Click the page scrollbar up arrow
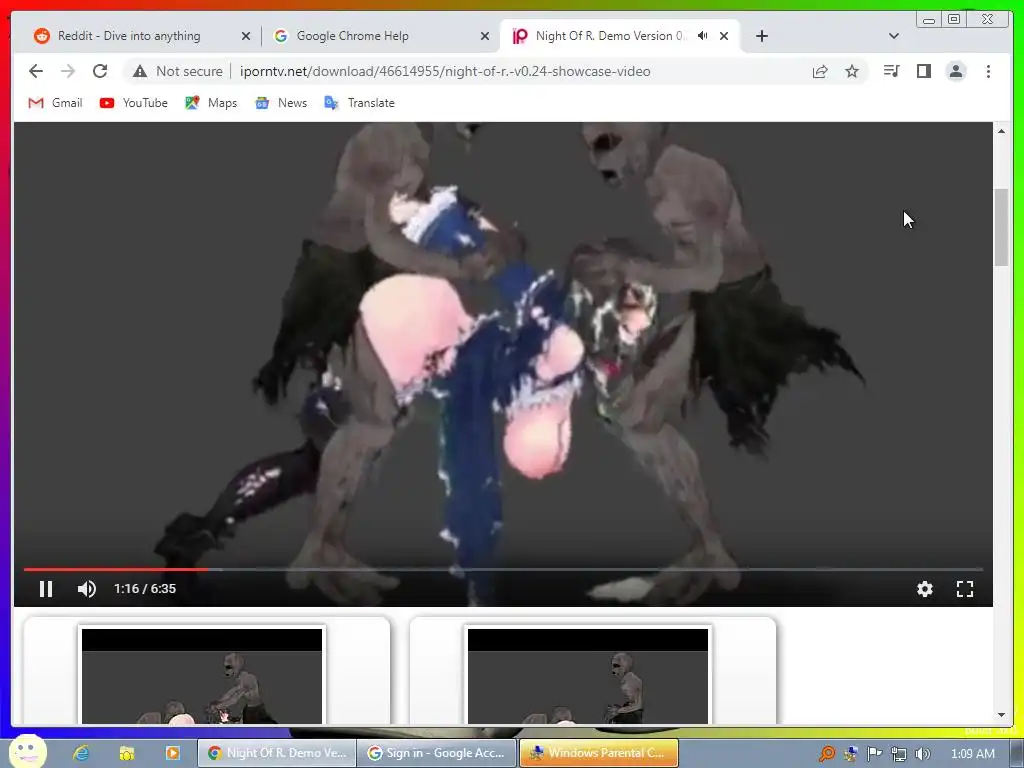 click(1002, 131)
